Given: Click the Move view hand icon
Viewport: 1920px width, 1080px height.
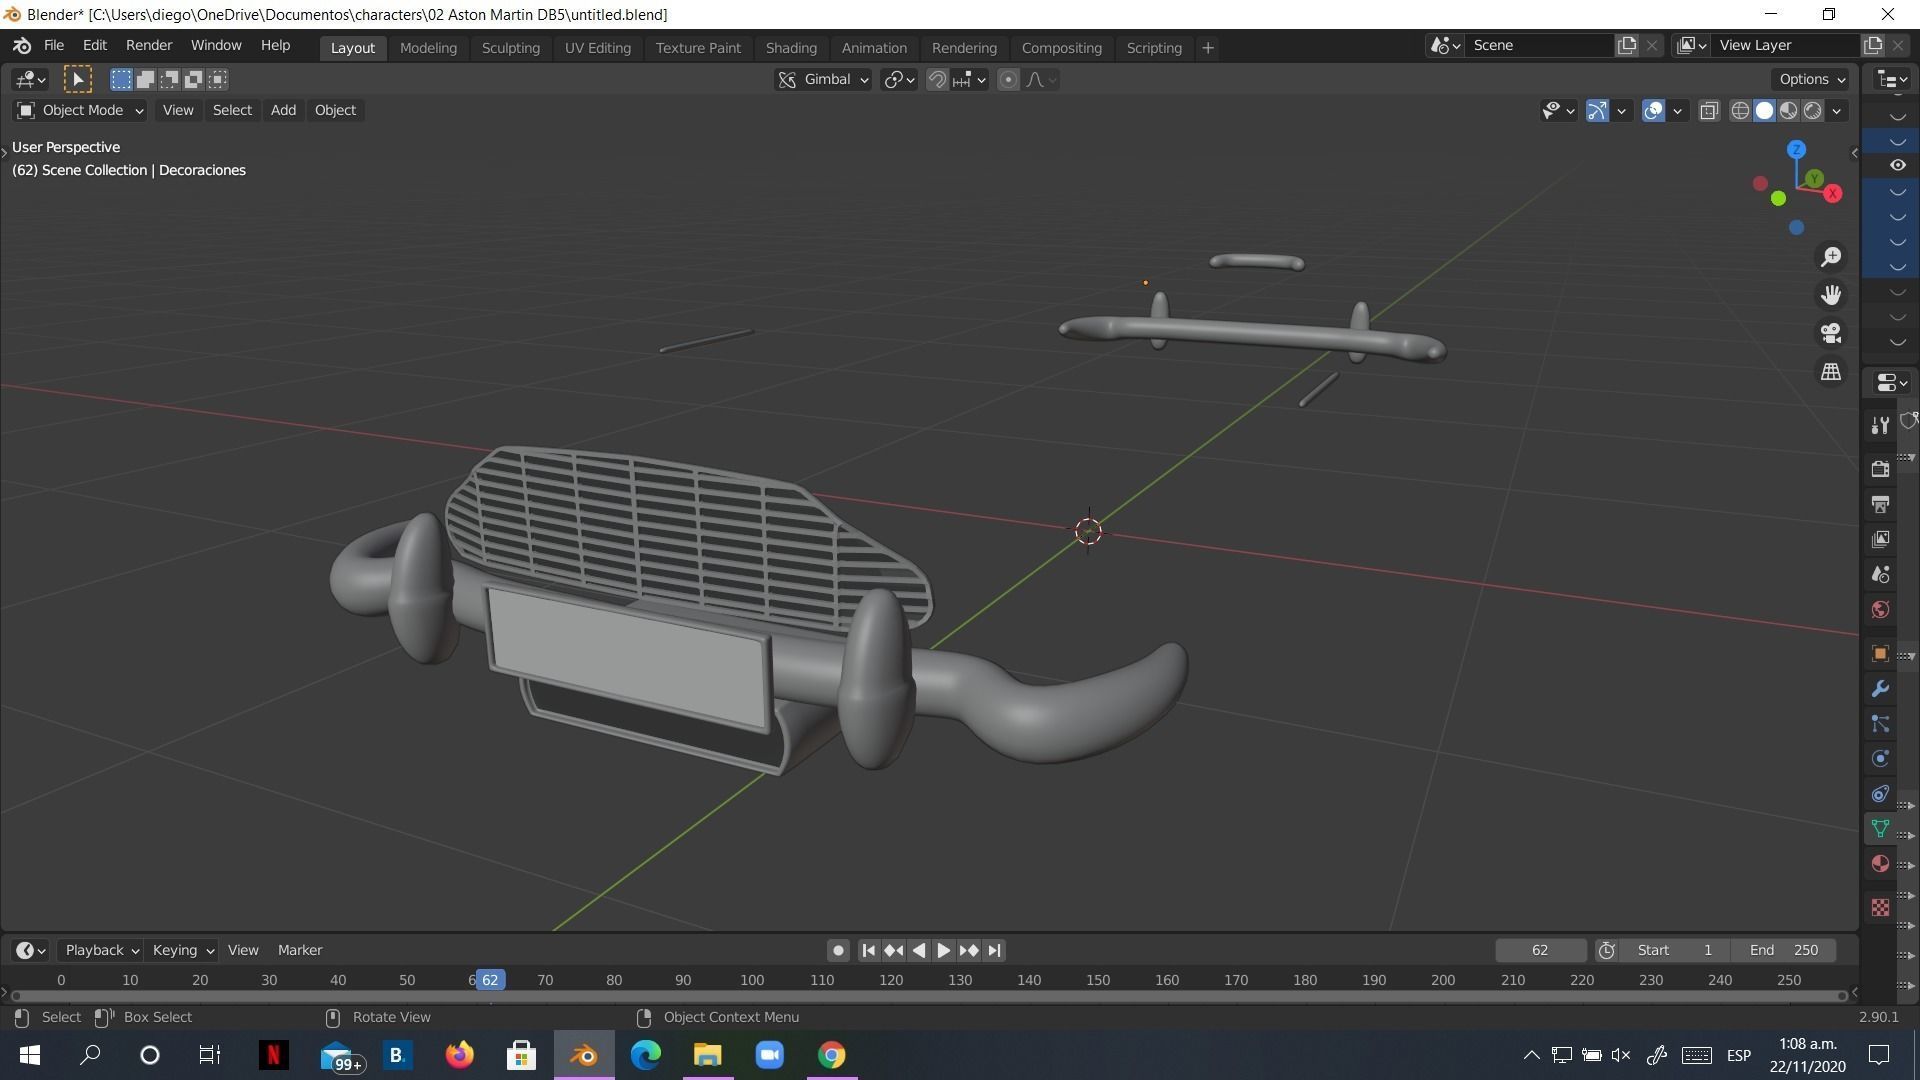Looking at the screenshot, I should pyautogui.click(x=1831, y=295).
